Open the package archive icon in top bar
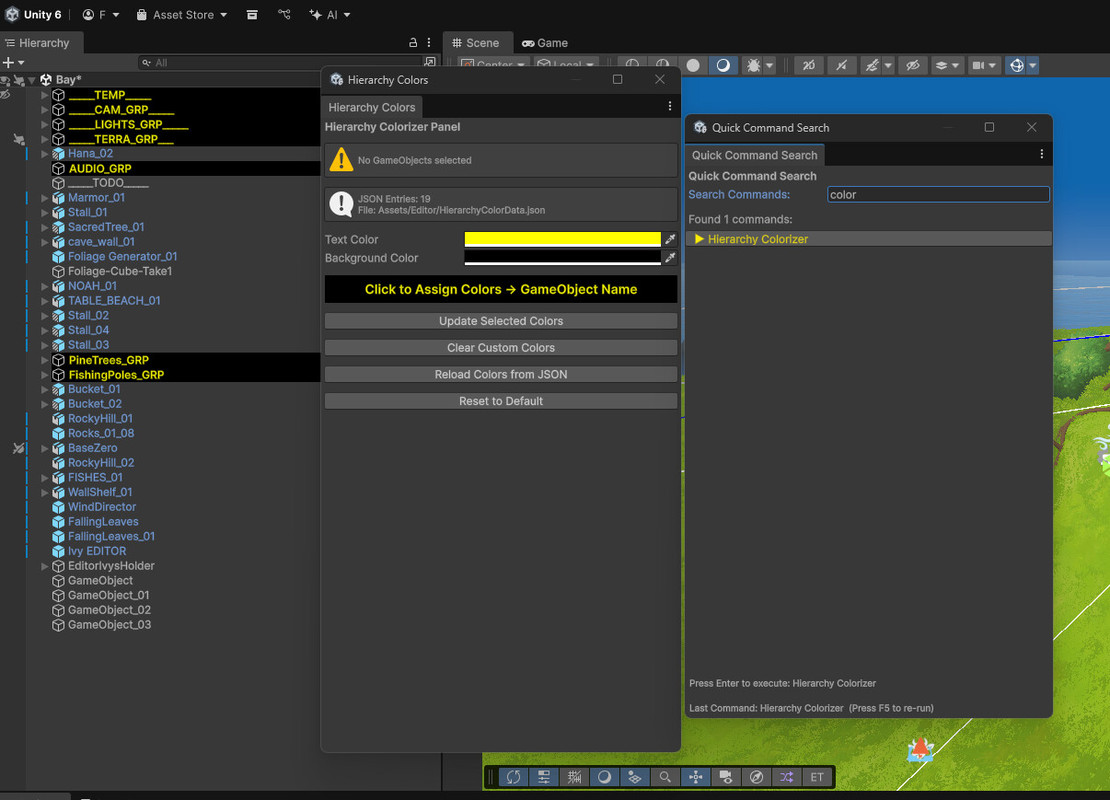 [x=252, y=15]
